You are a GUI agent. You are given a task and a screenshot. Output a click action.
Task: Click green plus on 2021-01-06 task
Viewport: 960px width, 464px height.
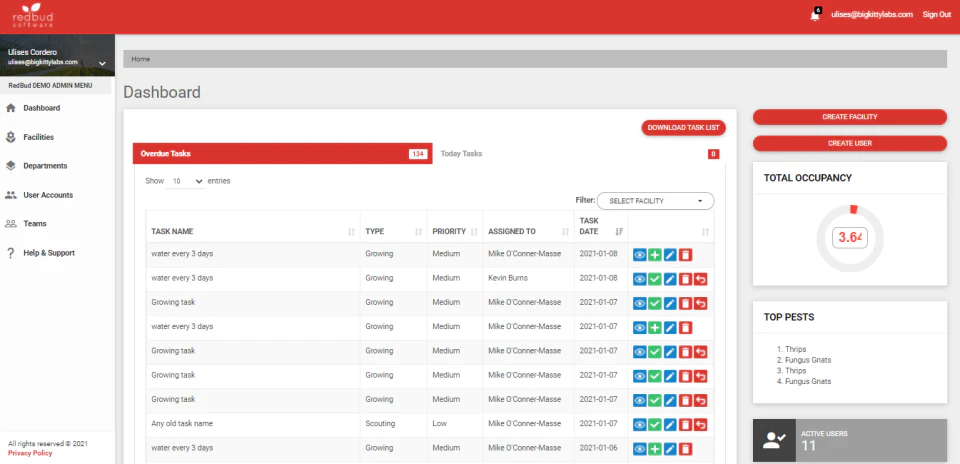tap(655, 449)
